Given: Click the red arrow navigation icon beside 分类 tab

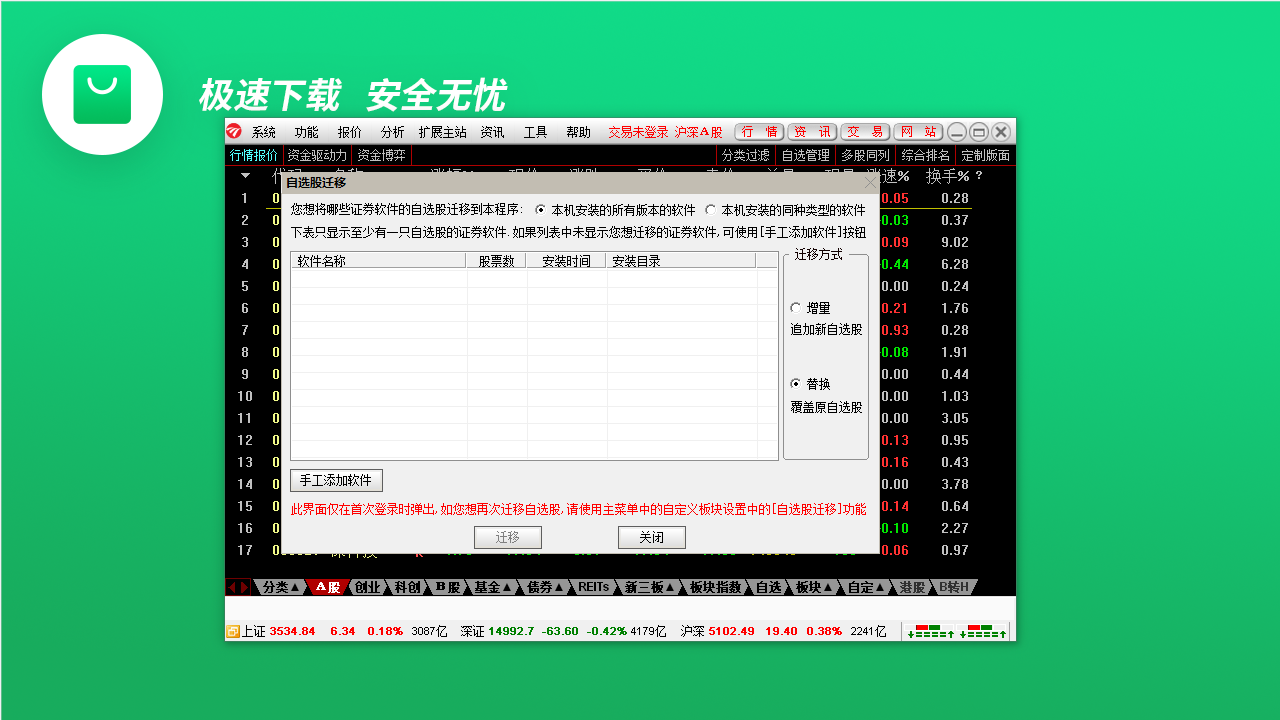Looking at the screenshot, I should (x=237, y=588).
